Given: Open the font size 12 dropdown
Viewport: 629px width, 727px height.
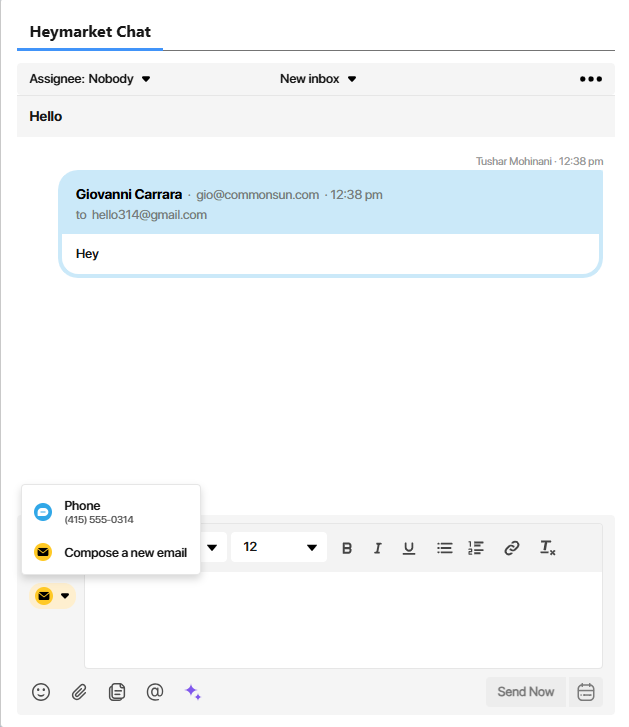Looking at the screenshot, I should (x=279, y=547).
